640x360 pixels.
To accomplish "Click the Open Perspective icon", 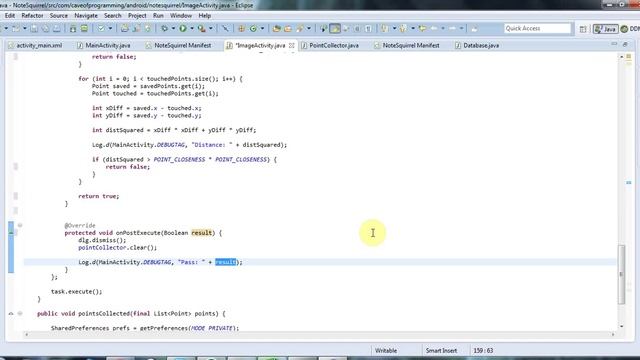I will [583, 29].
